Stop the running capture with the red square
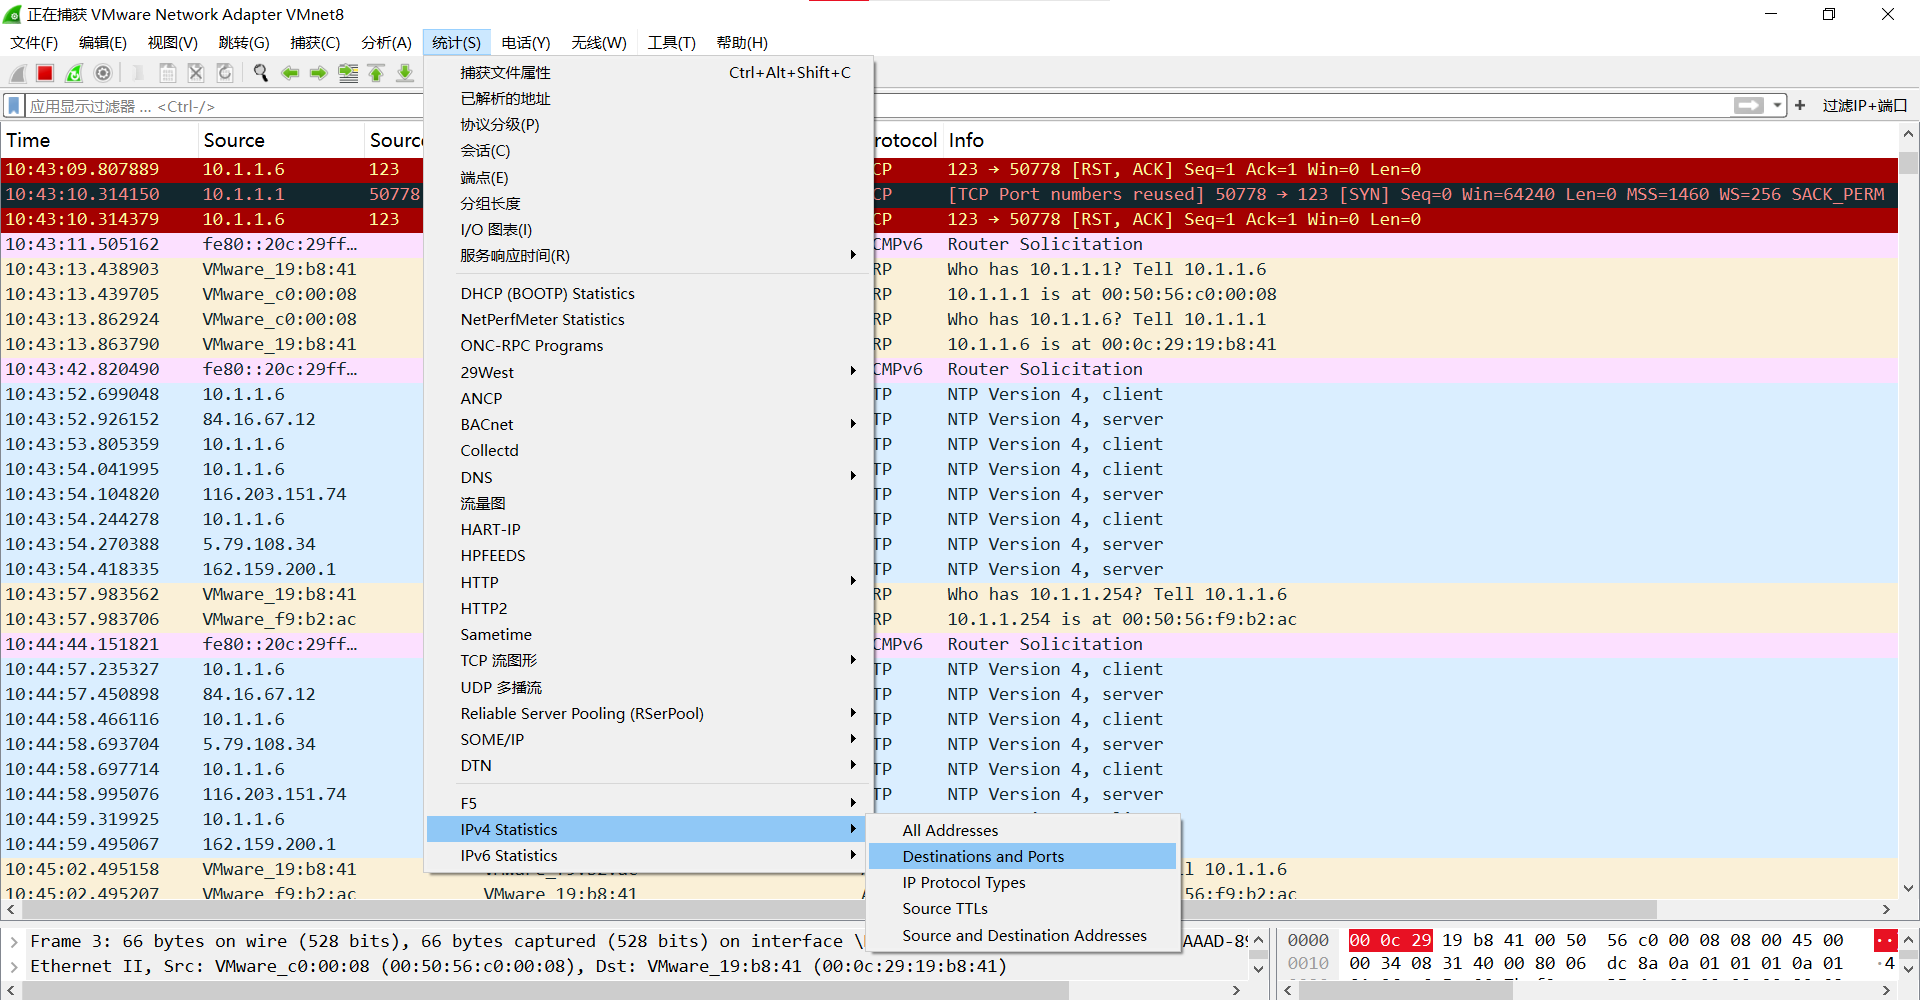The width and height of the screenshot is (1920, 1000). click(x=45, y=73)
